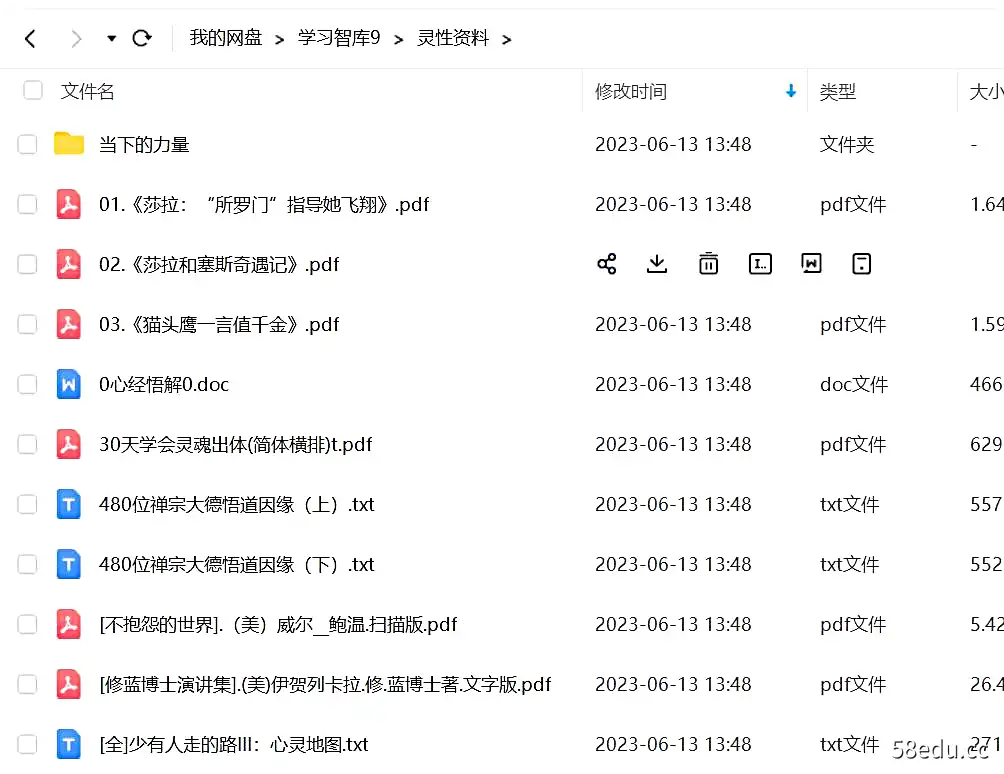Share the file 02.《莎拉和塞斯奇遇记》.pdf

click(606, 263)
